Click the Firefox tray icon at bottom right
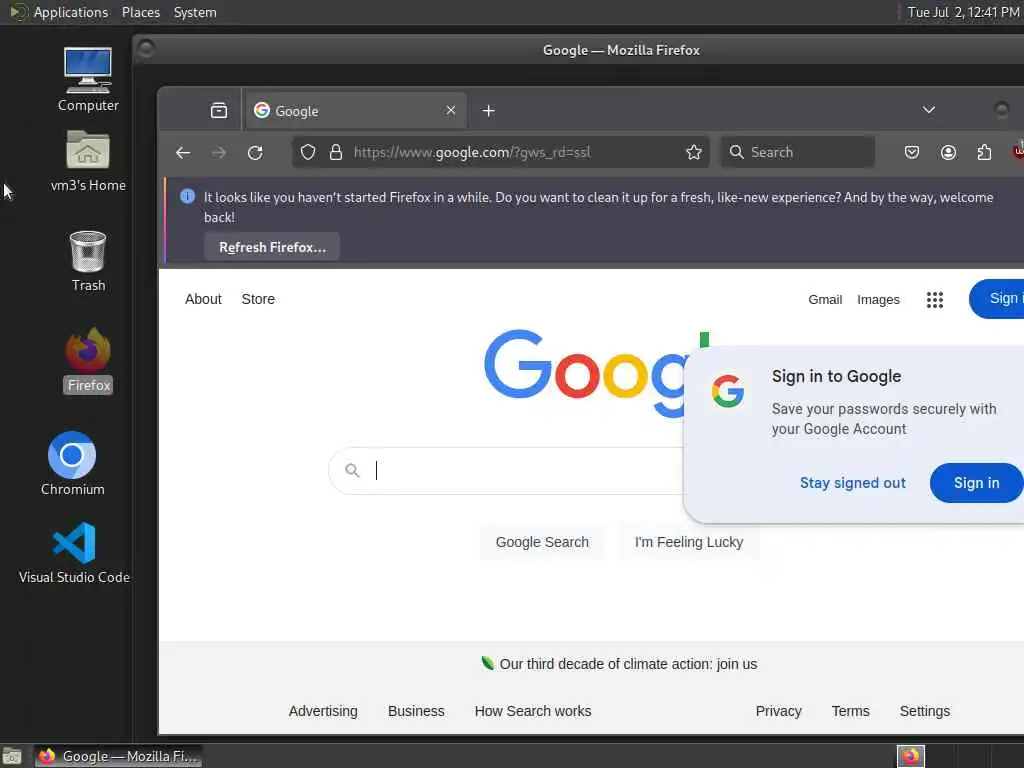 point(910,756)
